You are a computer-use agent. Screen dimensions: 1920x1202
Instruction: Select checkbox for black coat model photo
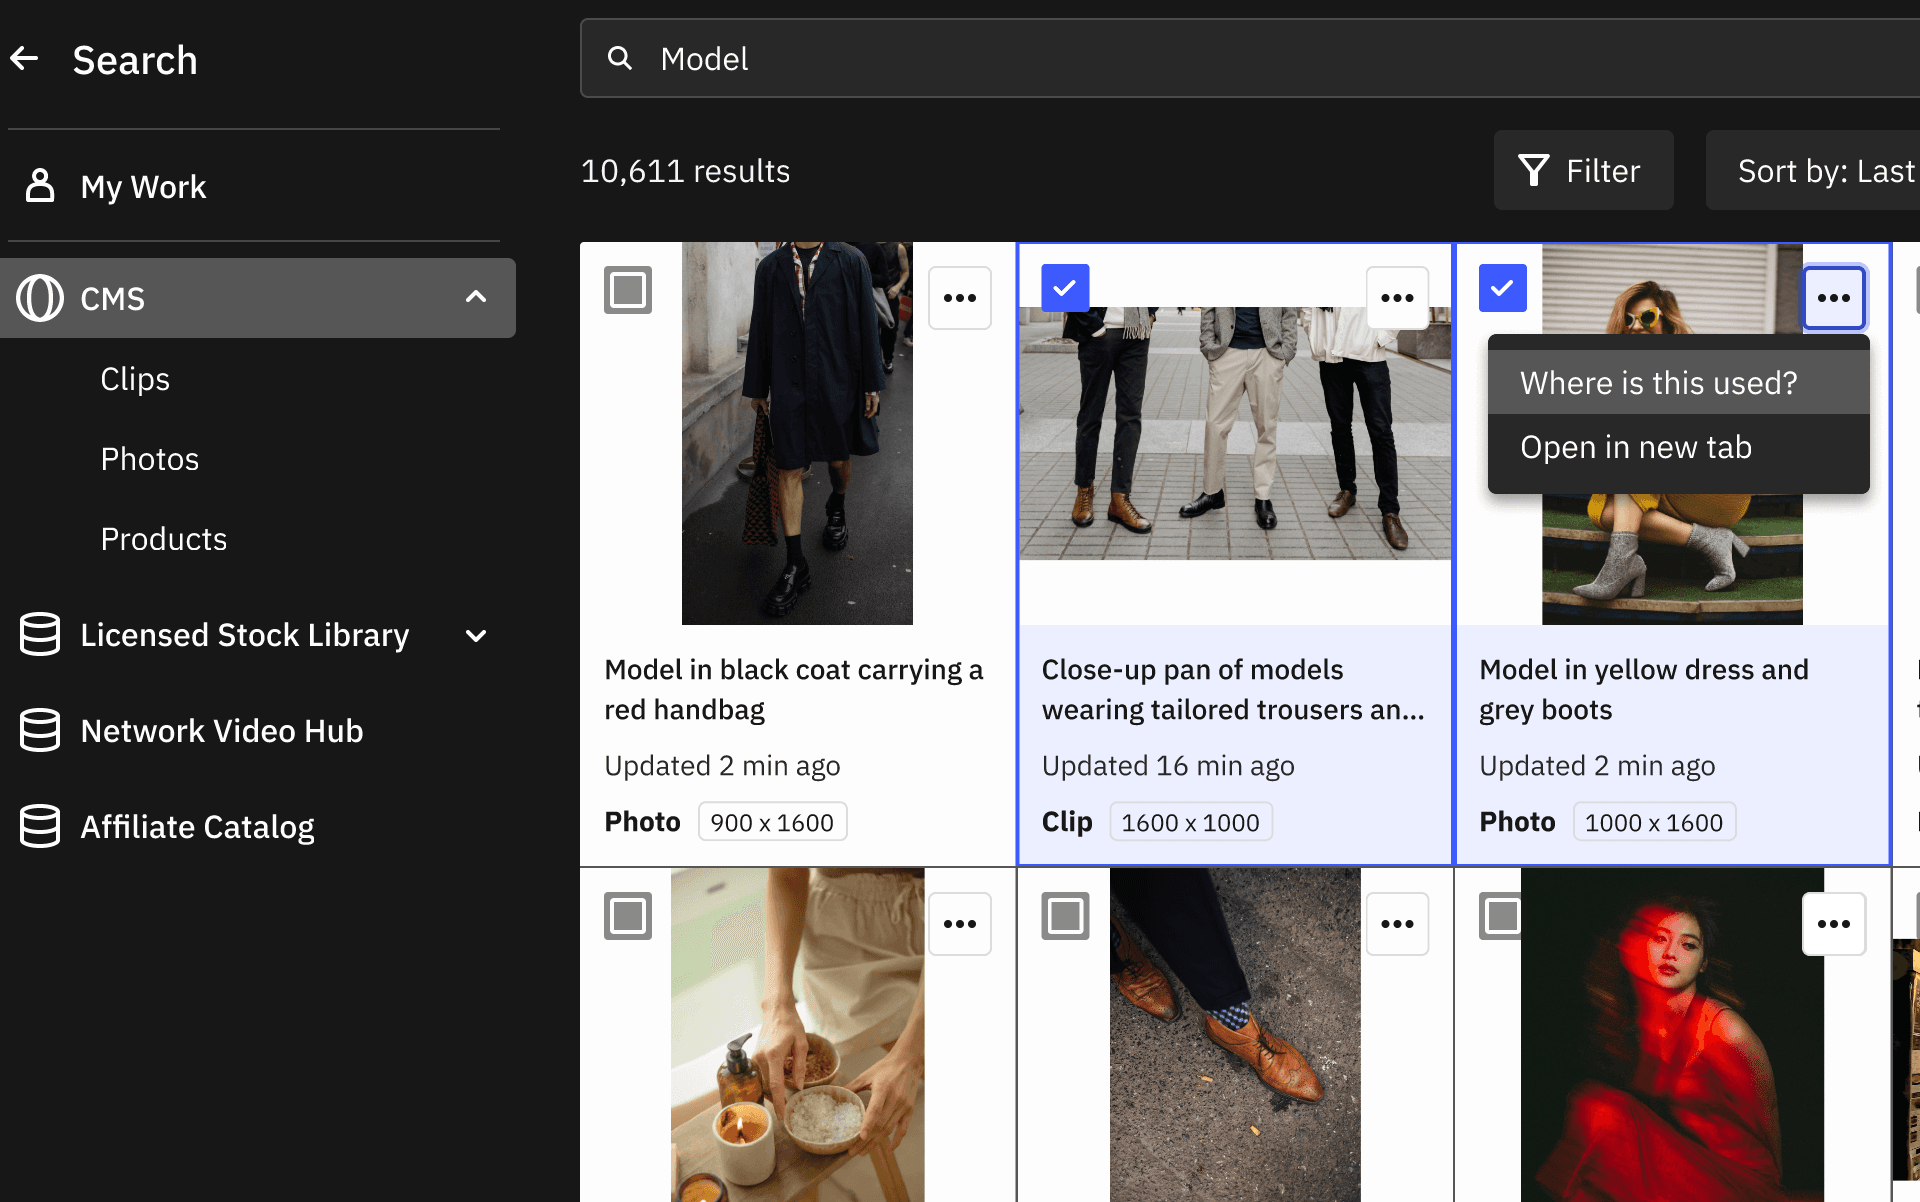click(628, 290)
